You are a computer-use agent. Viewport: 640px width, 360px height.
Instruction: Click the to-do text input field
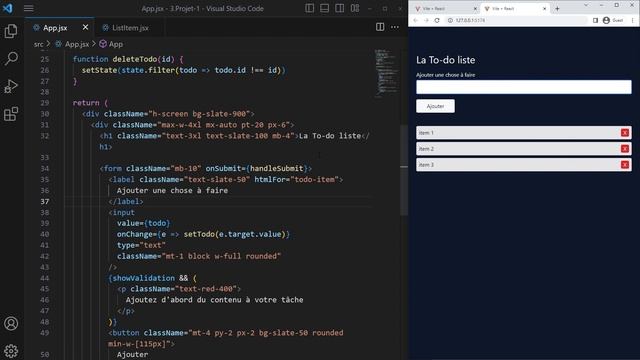(x=524, y=87)
